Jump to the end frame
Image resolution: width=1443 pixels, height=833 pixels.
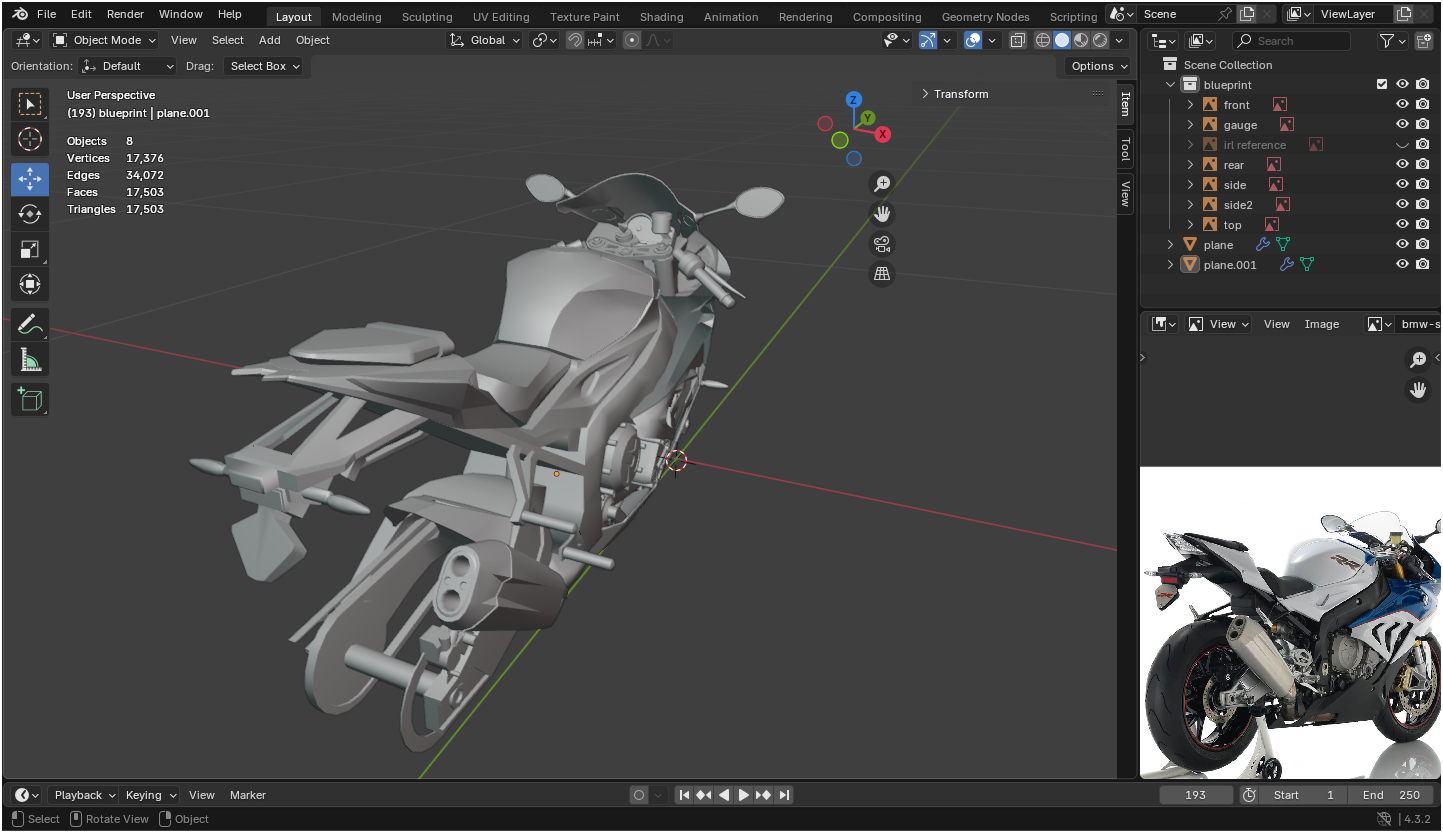click(x=784, y=795)
